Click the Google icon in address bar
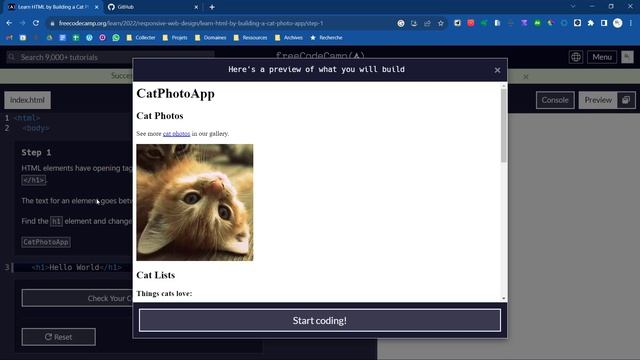The height and width of the screenshot is (360, 640). tap(401, 23)
